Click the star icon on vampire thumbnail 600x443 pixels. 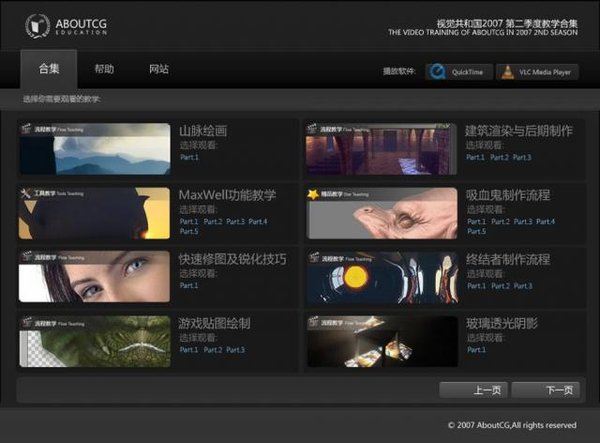(x=313, y=192)
